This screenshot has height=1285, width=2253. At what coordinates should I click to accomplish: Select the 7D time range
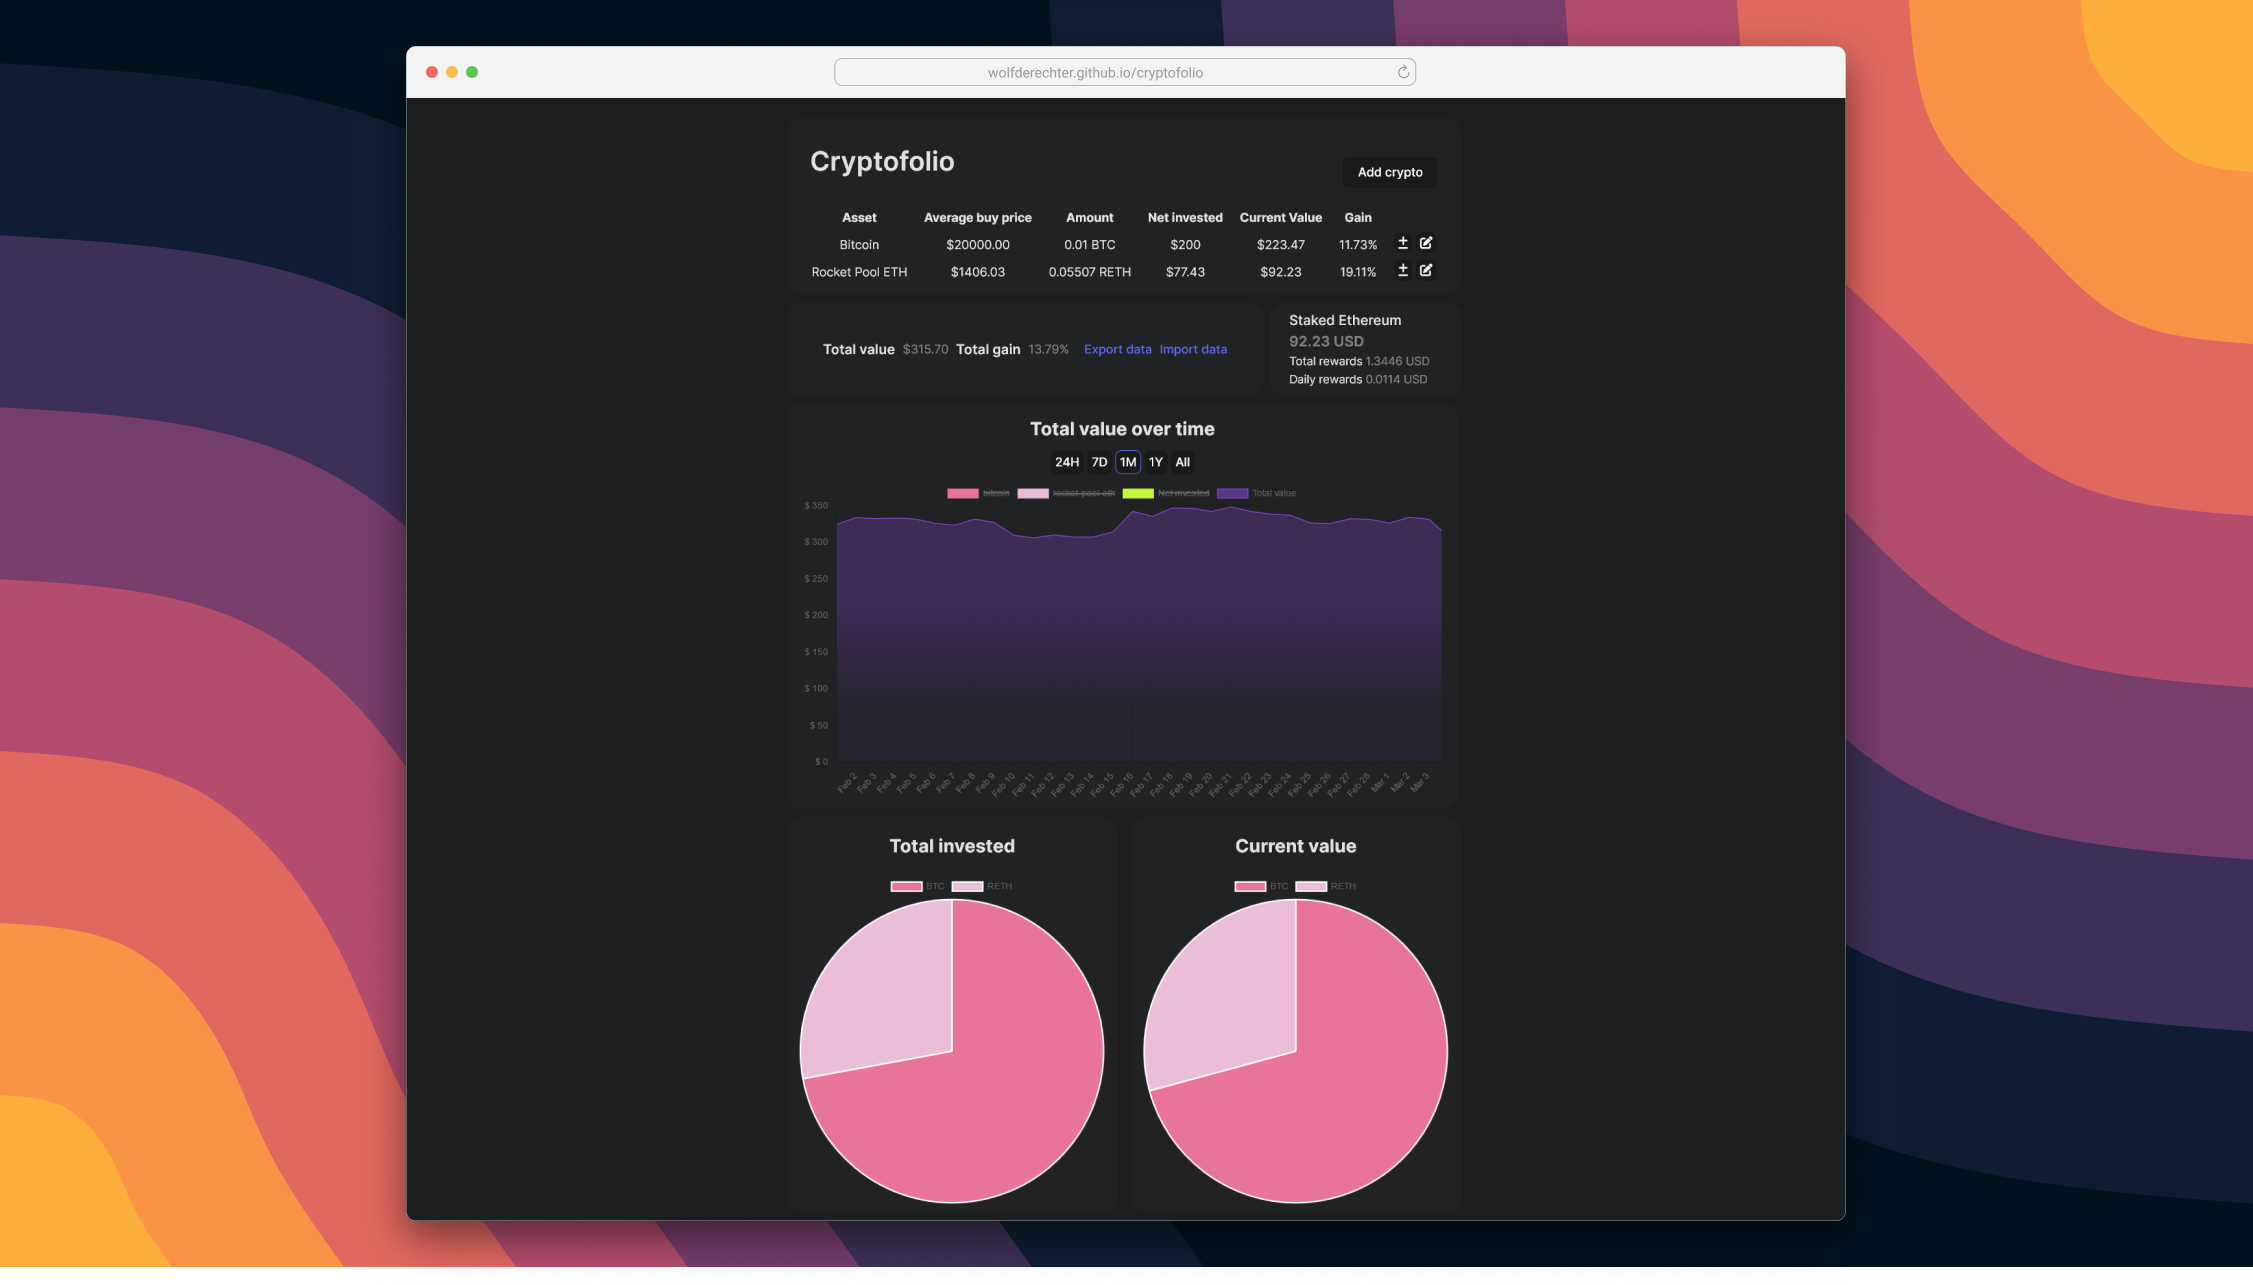pos(1099,462)
